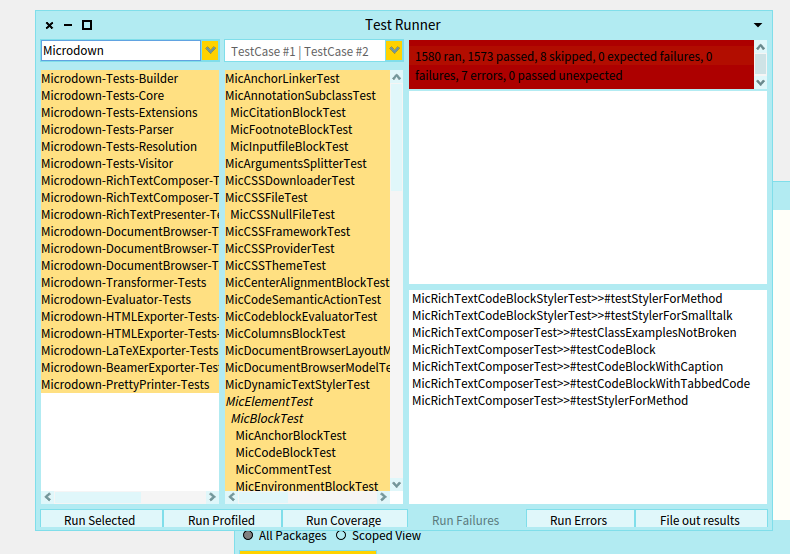Select Microdown-PrettyPrinter-Tests package

(130, 385)
